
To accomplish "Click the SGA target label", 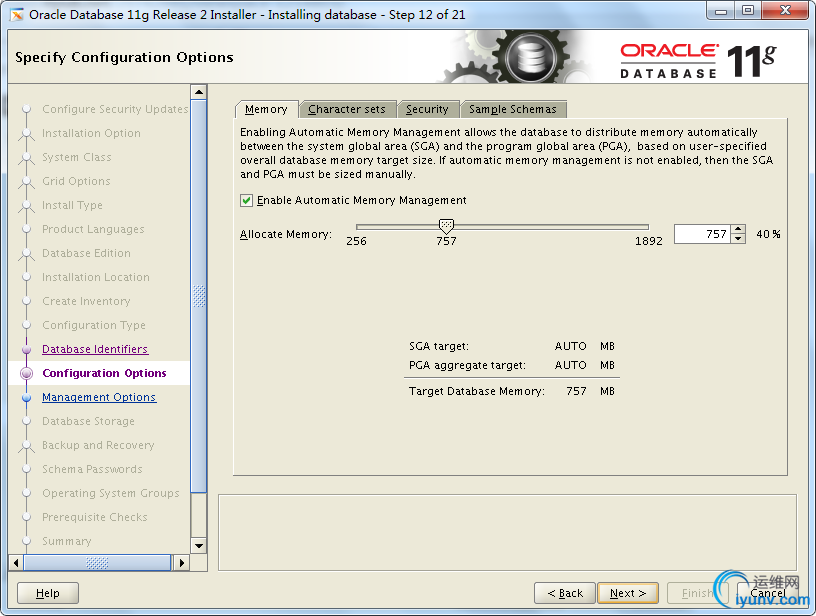I will click(x=439, y=346).
